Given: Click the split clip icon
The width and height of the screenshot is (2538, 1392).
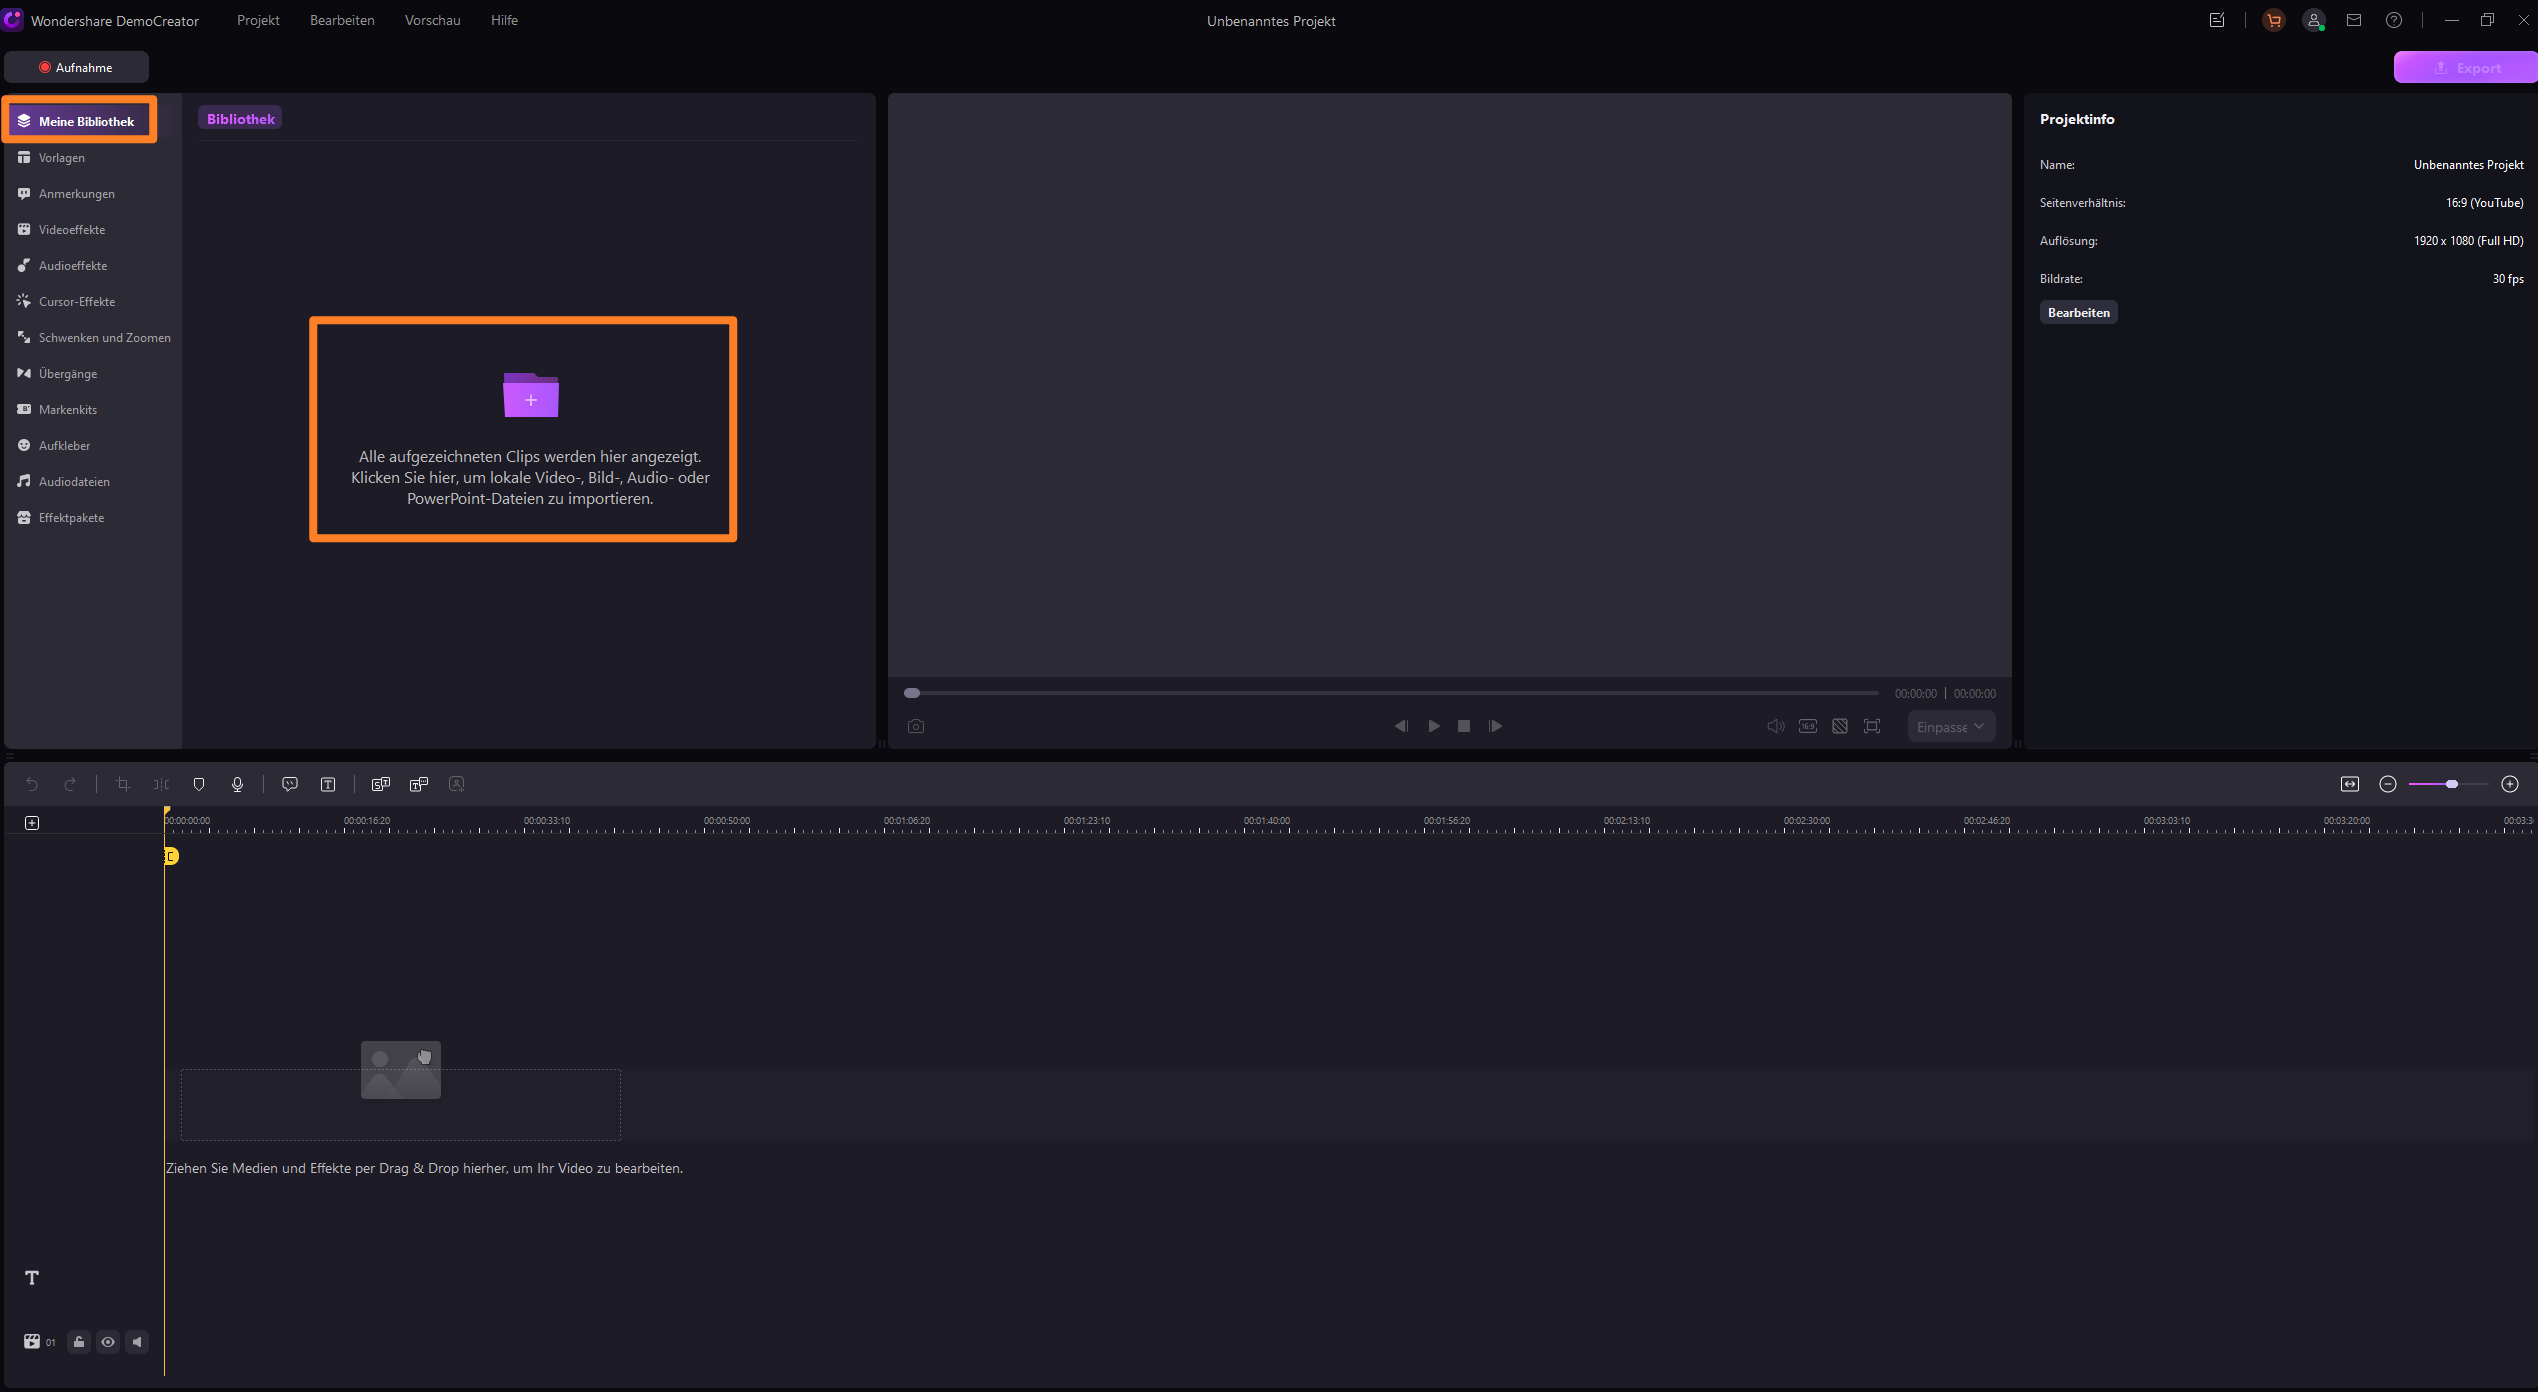Looking at the screenshot, I should pyautogui.click(x=161, y=784).
